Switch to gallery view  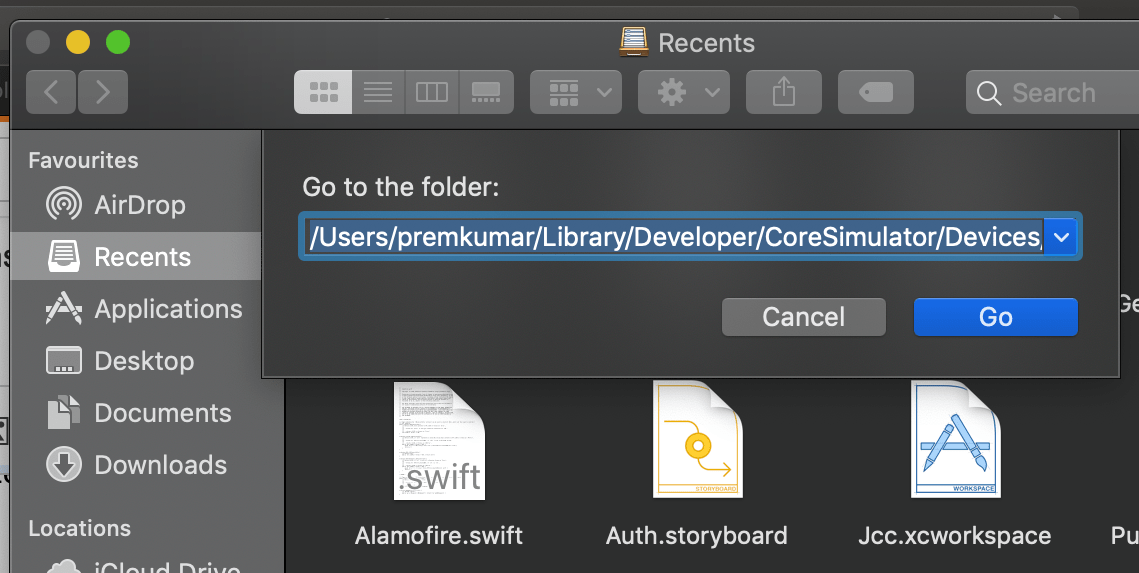486,92
